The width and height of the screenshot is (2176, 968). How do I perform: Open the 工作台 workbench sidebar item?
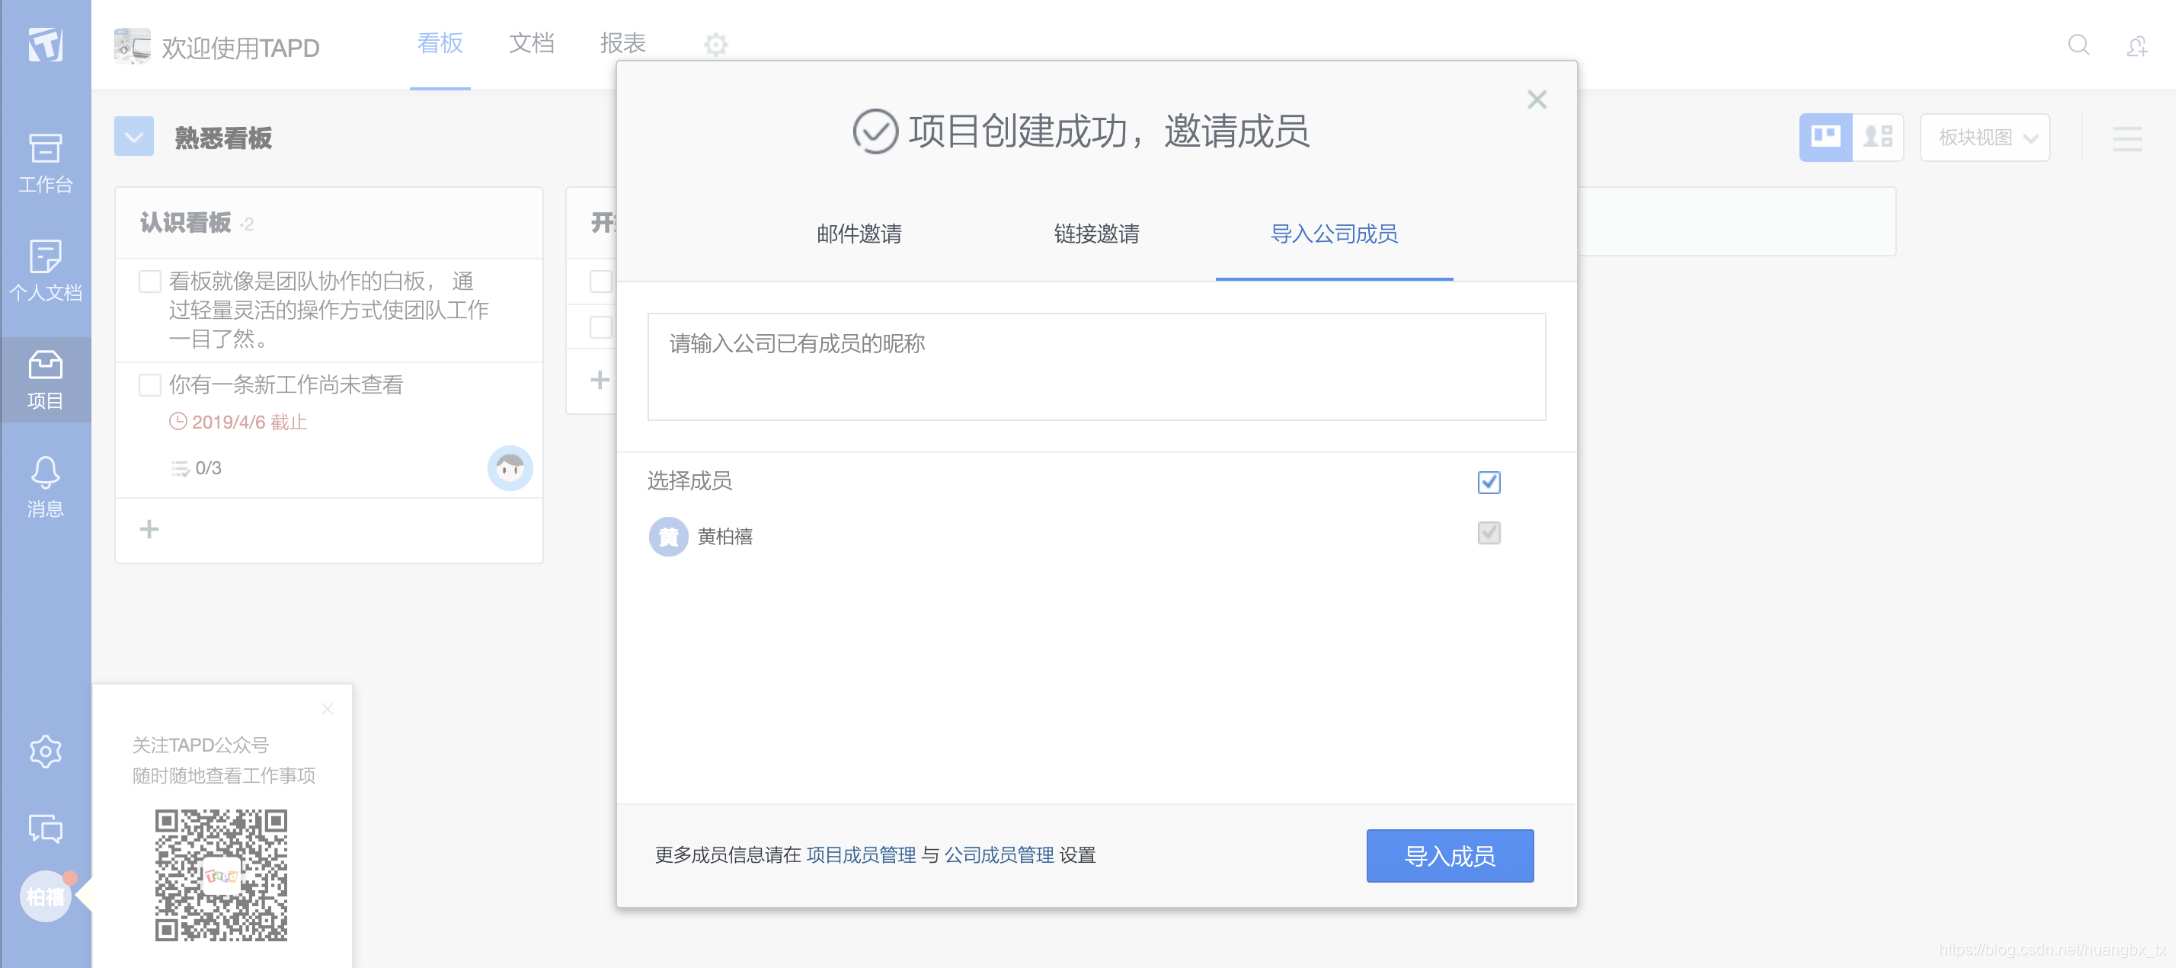click(45, 164)
